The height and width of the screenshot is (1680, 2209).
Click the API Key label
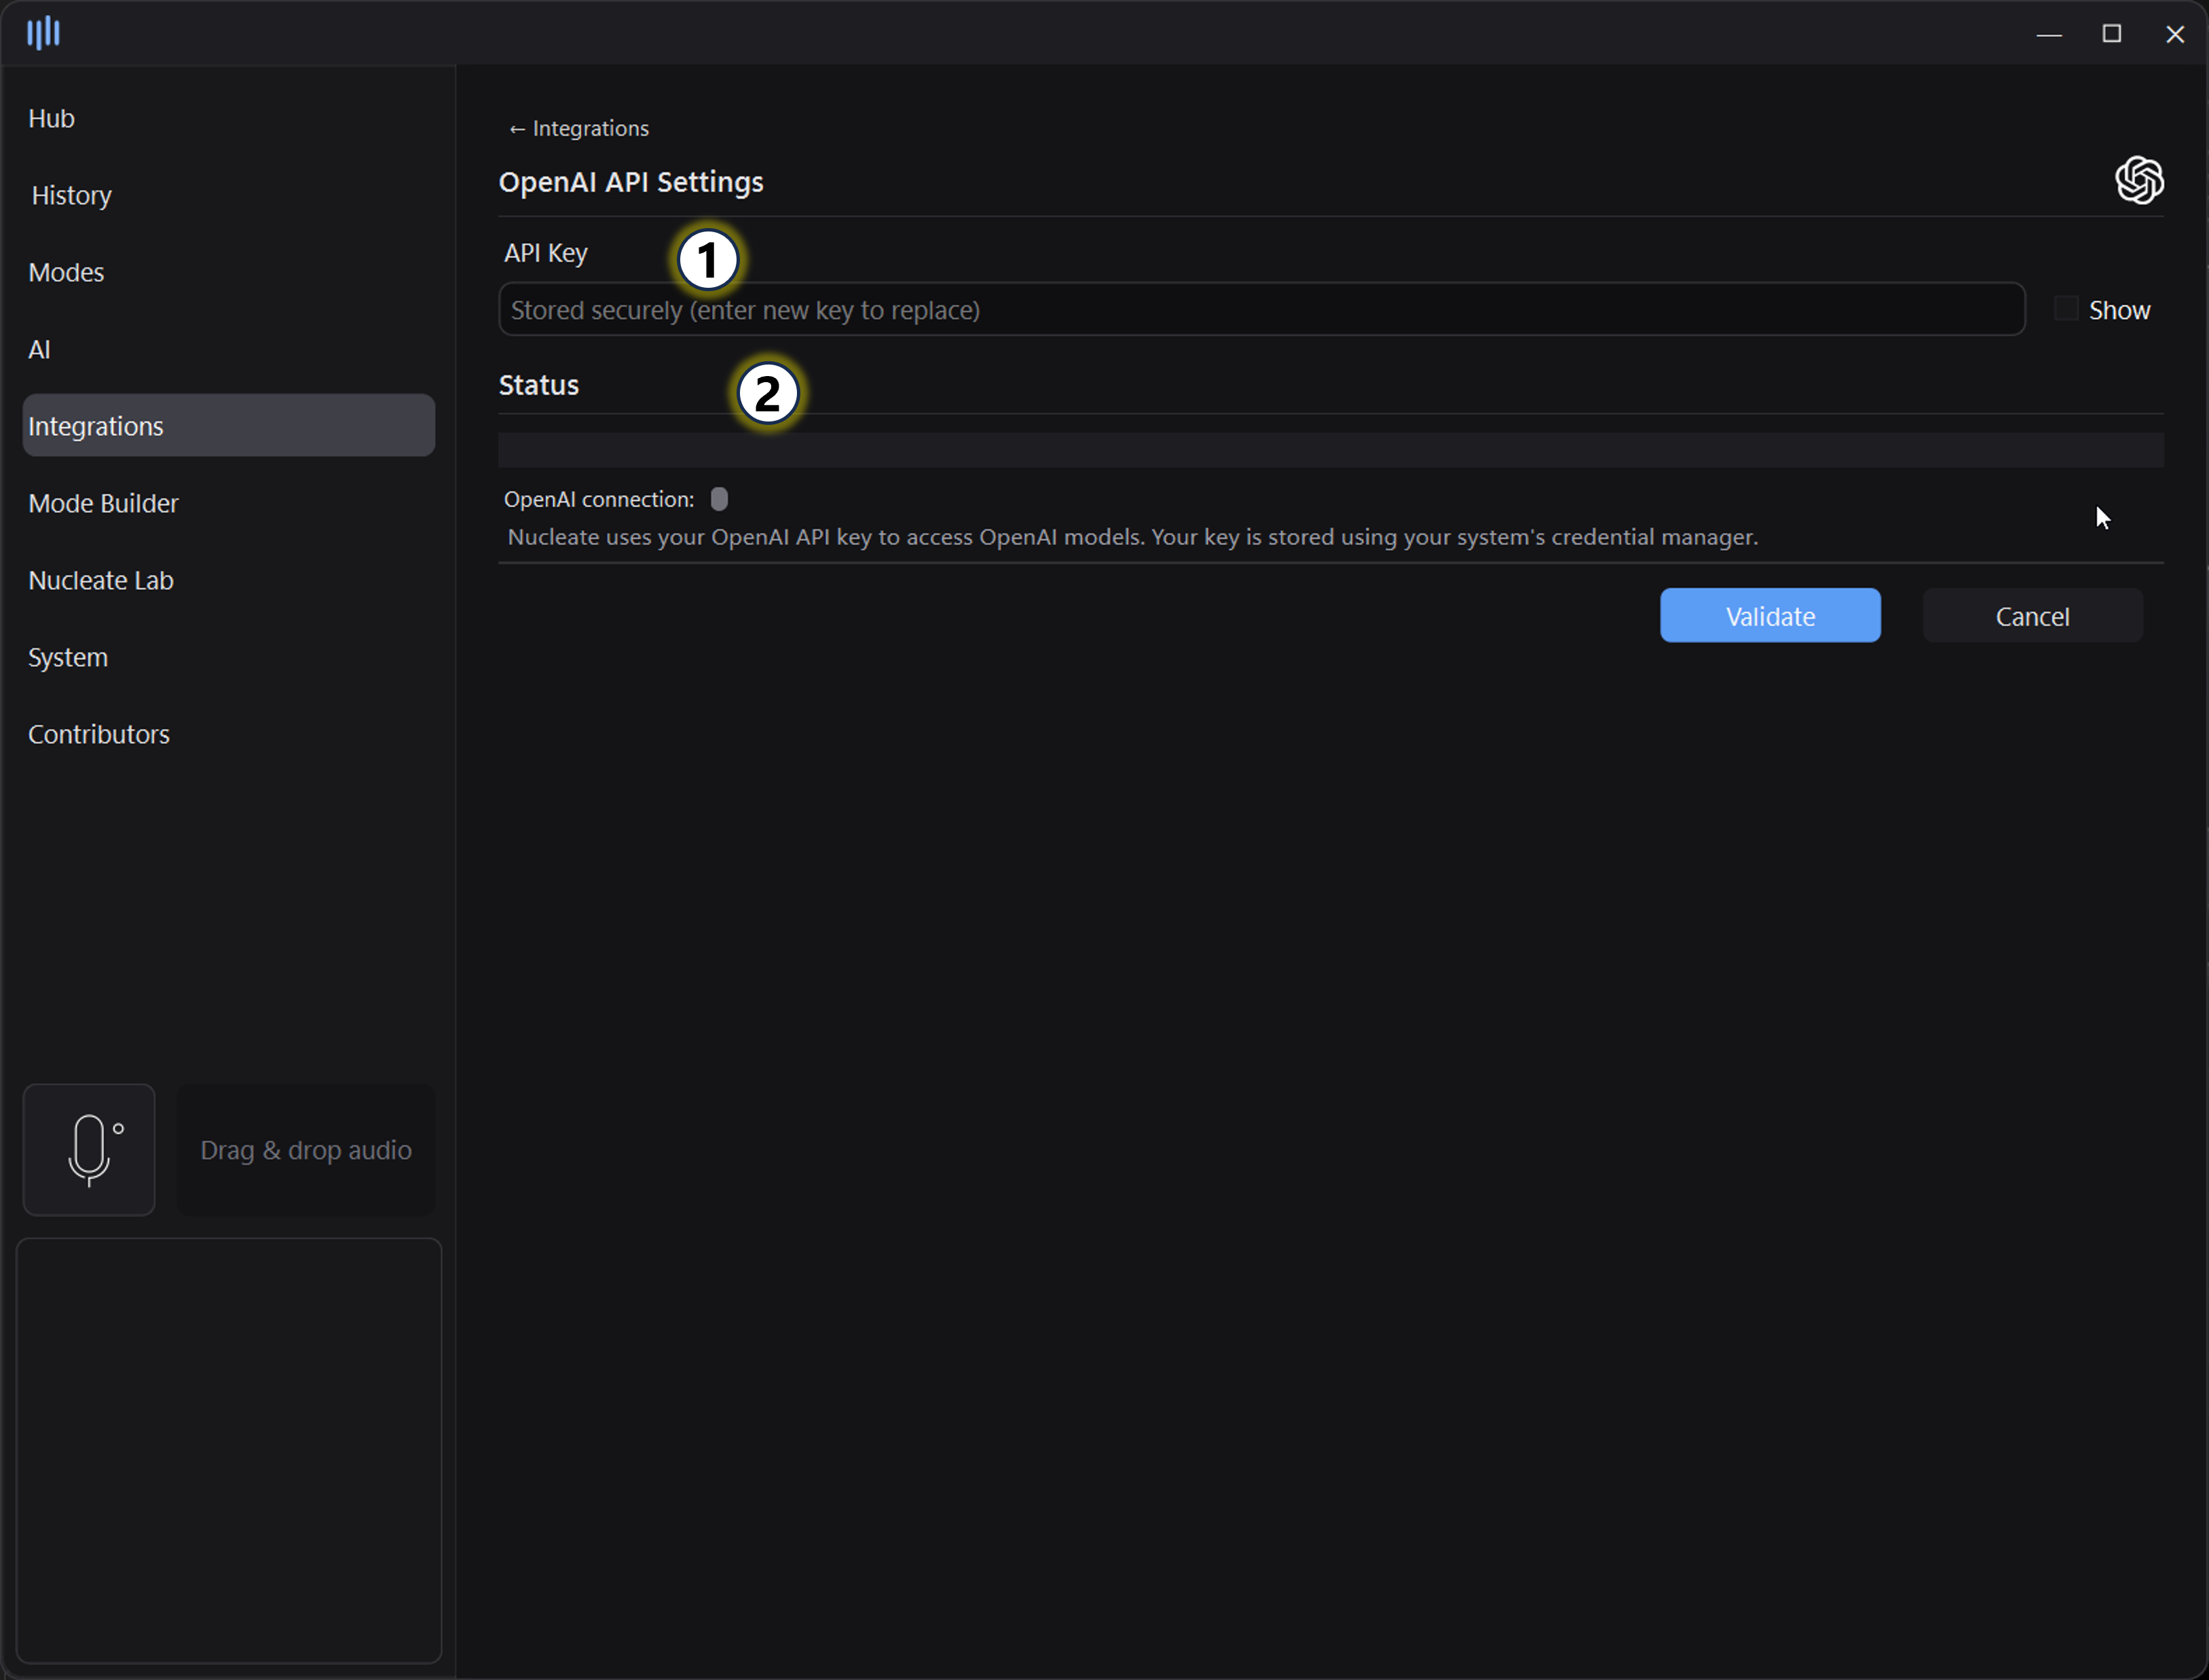(x=546, y=253)
